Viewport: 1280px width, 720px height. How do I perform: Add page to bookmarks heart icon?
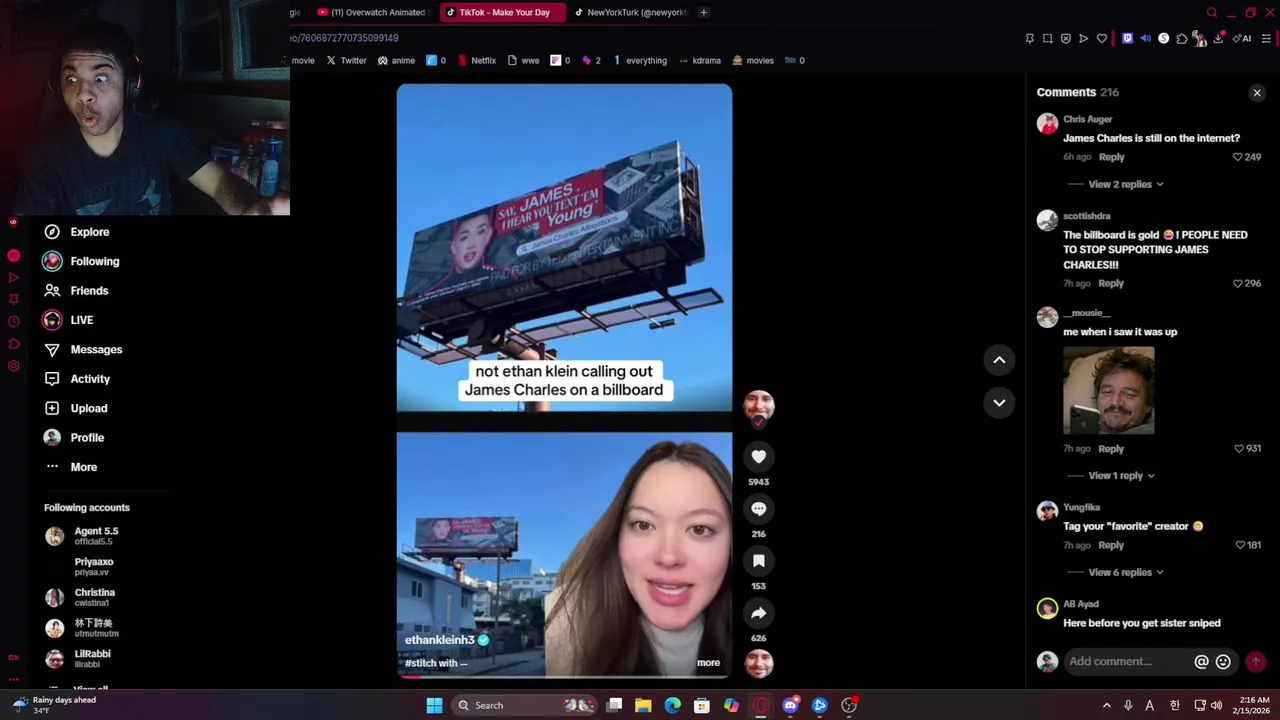[1102, 39]
